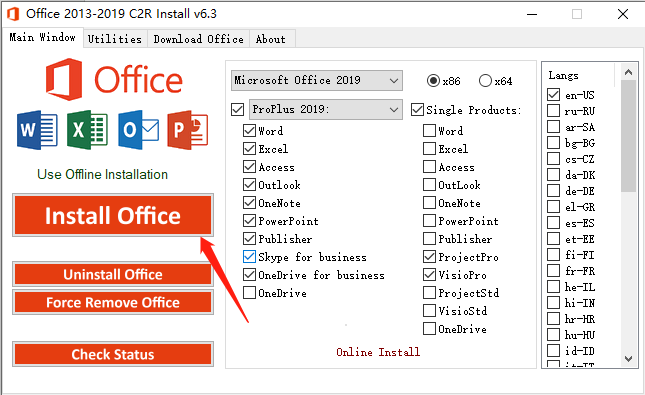Check the cs-CZ language
This screenshot has width=645, height=395.
click(554, 158)
